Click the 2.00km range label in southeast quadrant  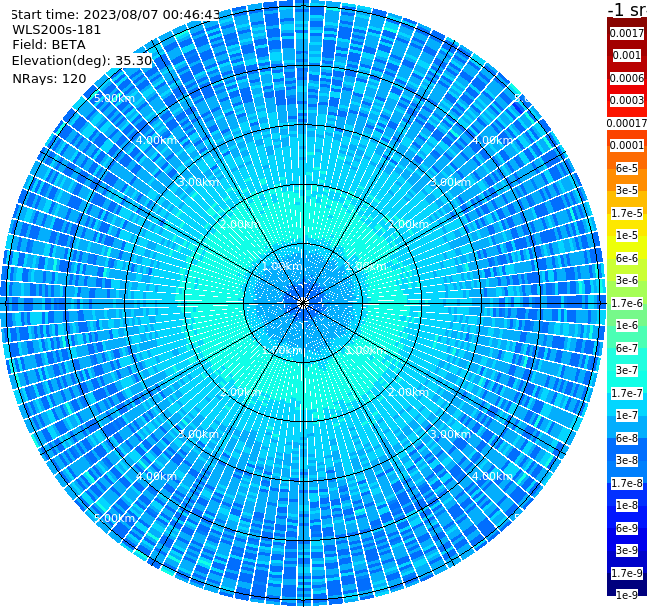(409, 392)
